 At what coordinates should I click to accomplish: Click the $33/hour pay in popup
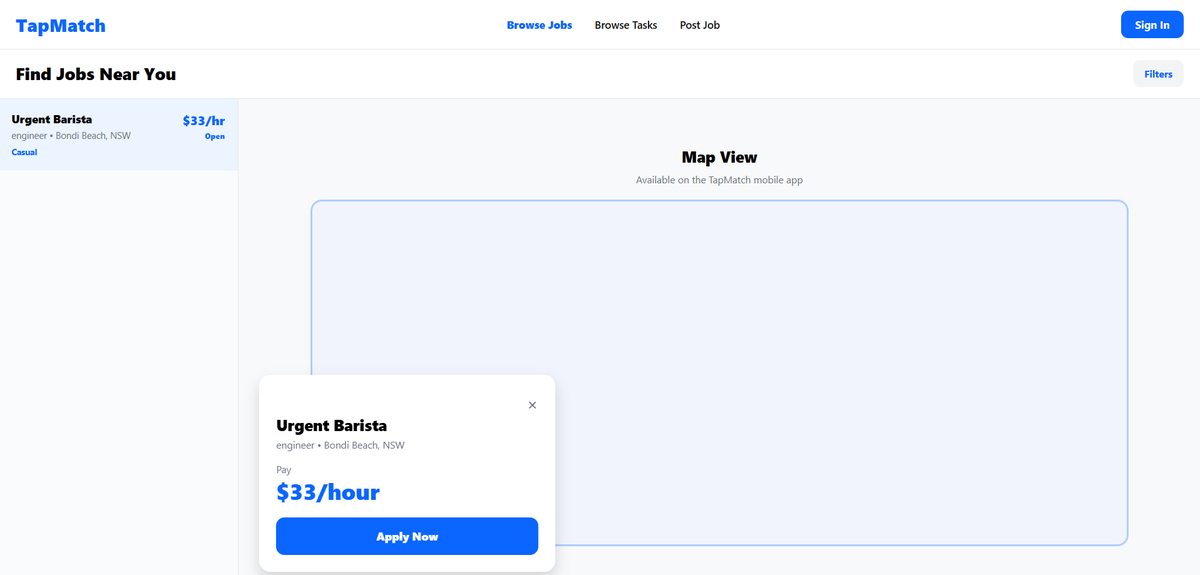pyautogui.click(x=328, y=492)
